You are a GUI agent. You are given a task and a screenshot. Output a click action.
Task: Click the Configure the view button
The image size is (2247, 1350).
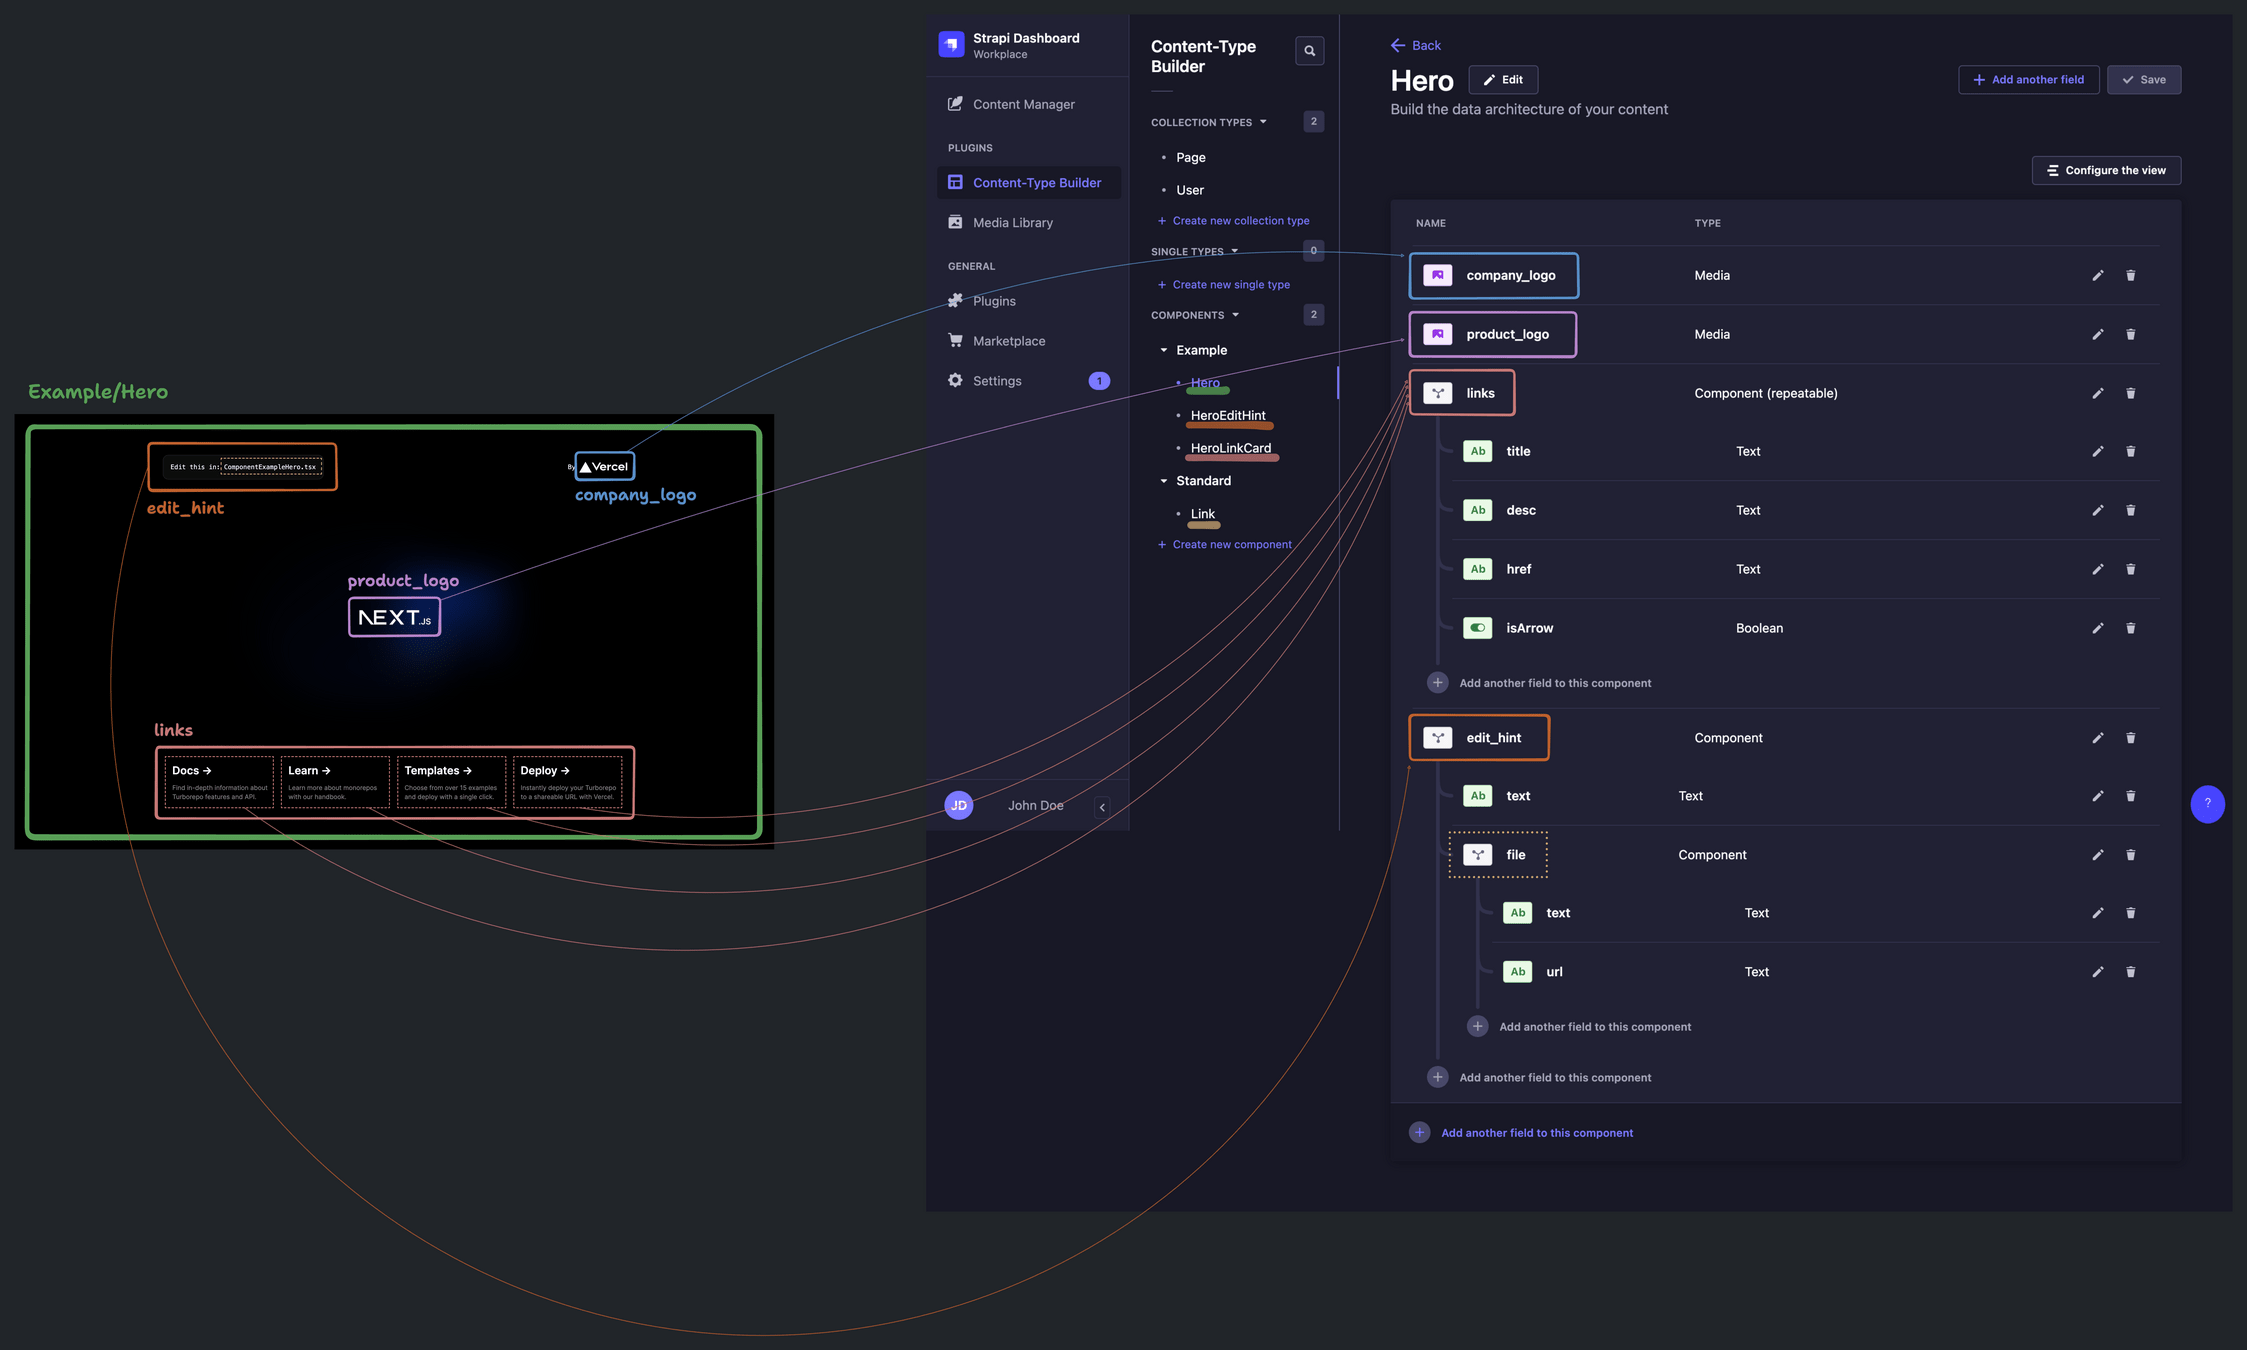[2105, 171]
